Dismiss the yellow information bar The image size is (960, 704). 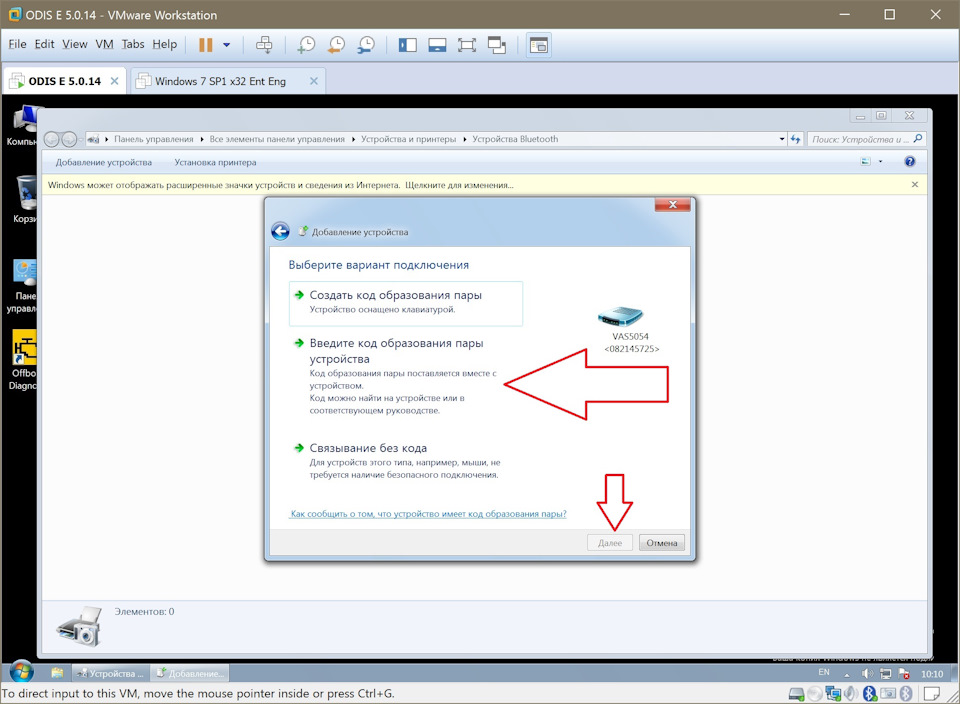pos(915,184)
